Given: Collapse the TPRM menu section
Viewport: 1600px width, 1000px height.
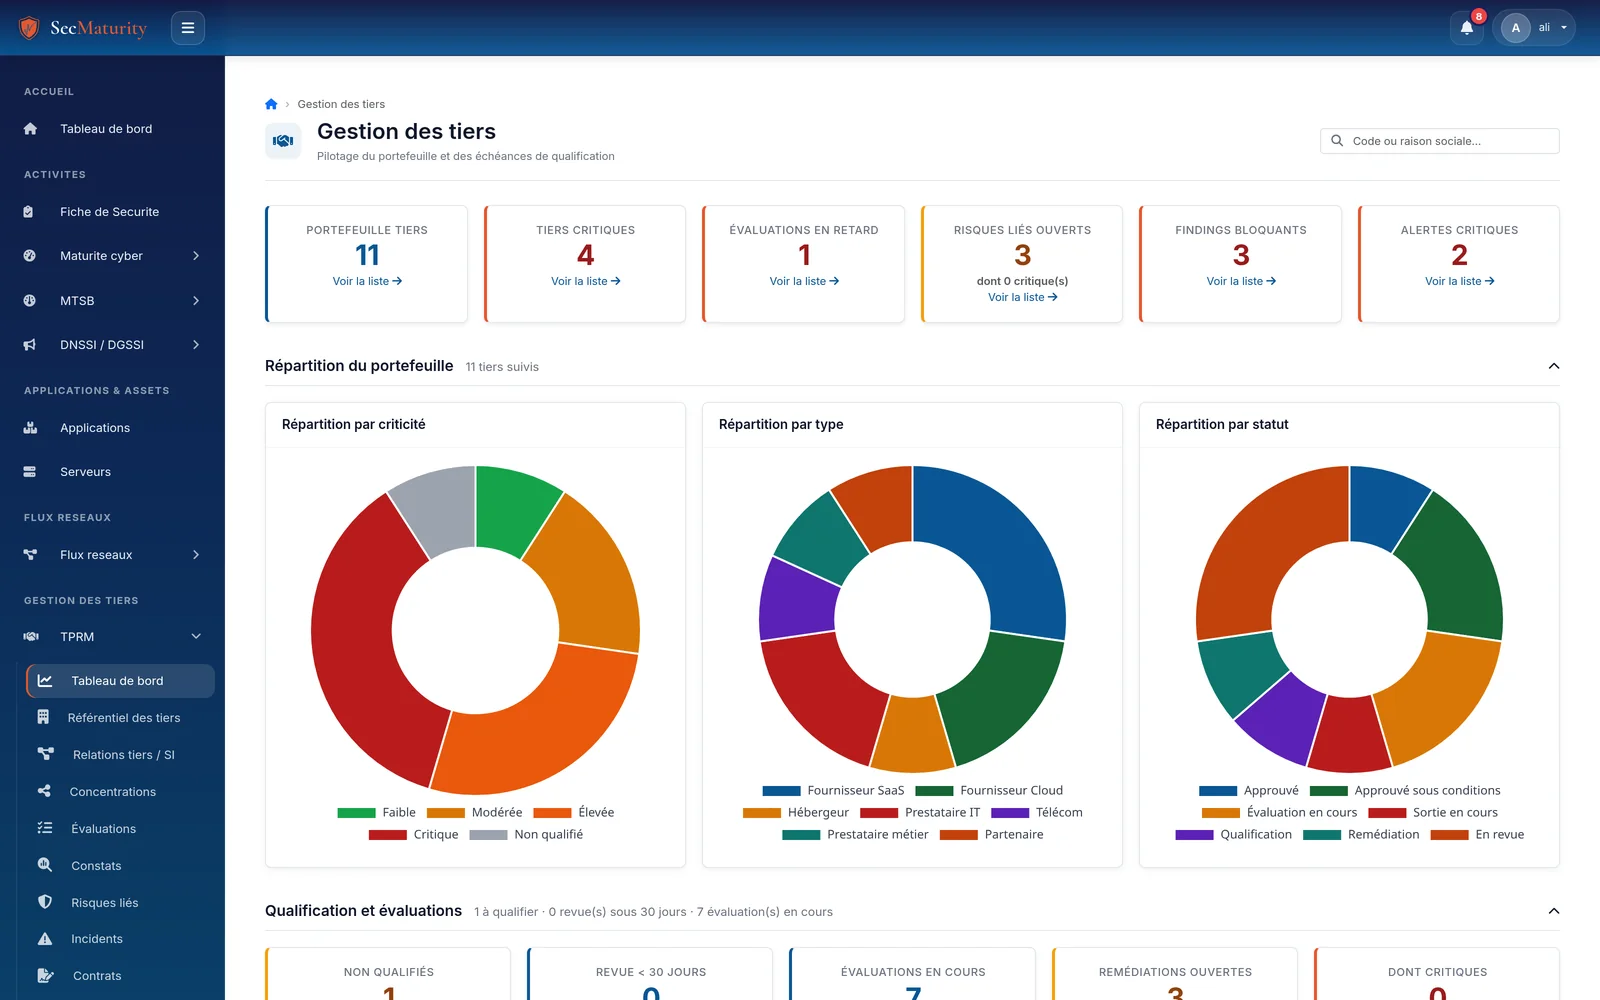Looking at the screenshot, I should point(196,637).
